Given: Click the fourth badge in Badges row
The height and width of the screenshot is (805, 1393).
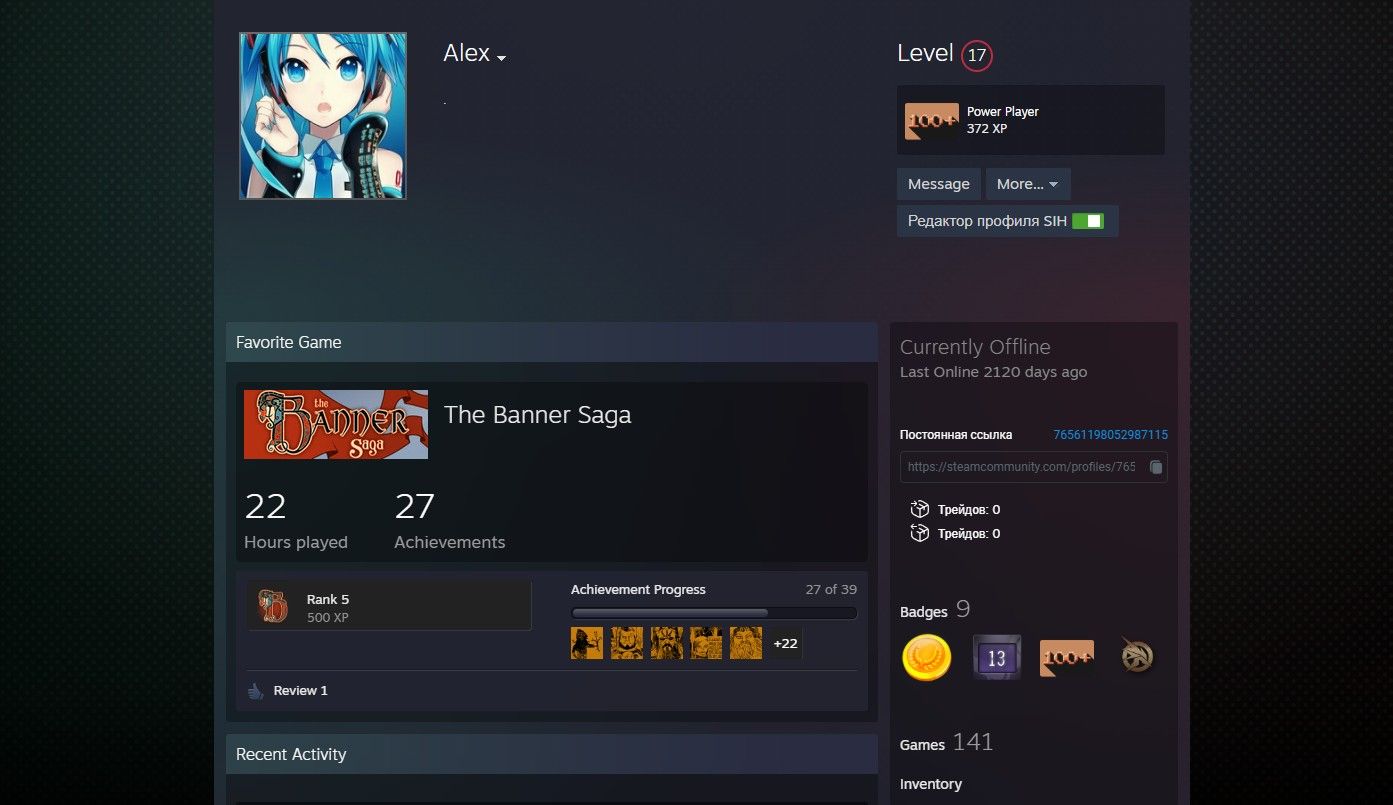Looking at the screenshot, I should (1137, 657).
